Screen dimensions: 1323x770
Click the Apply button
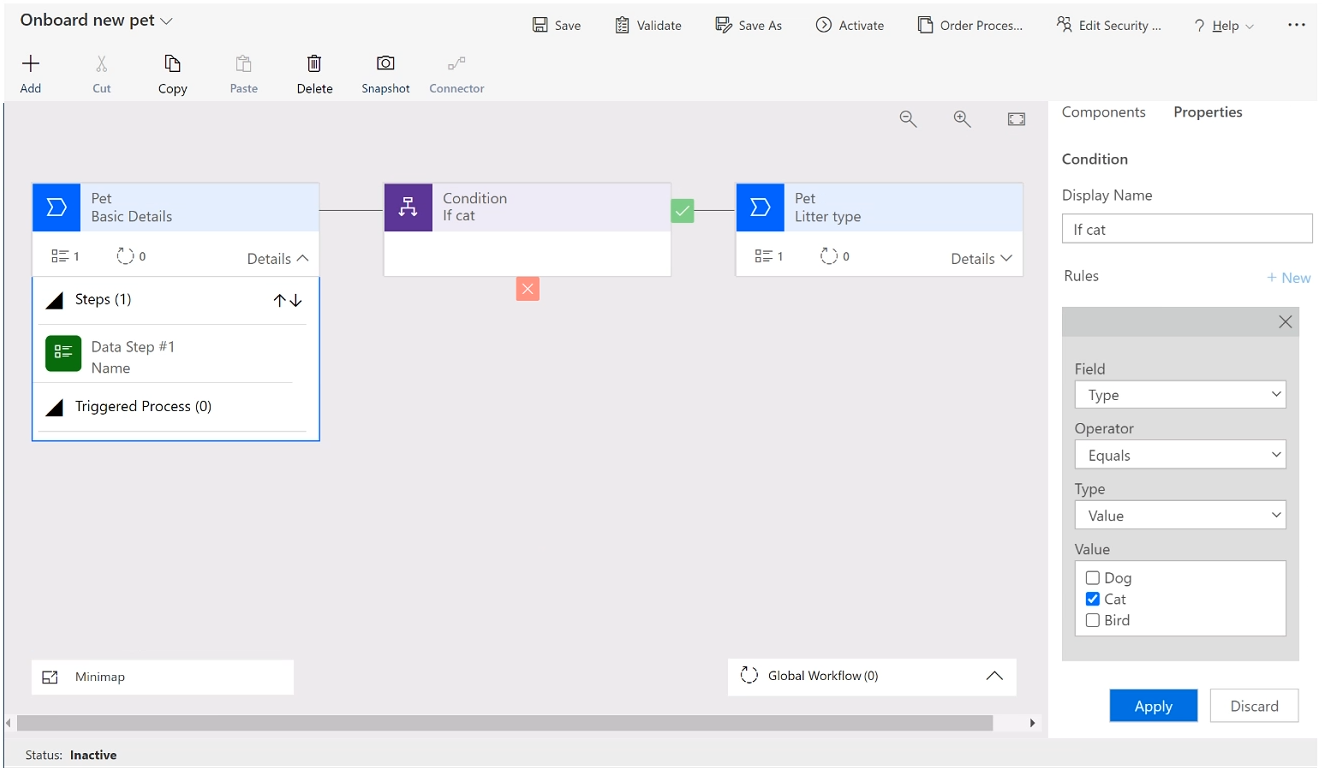point(1153,706)
